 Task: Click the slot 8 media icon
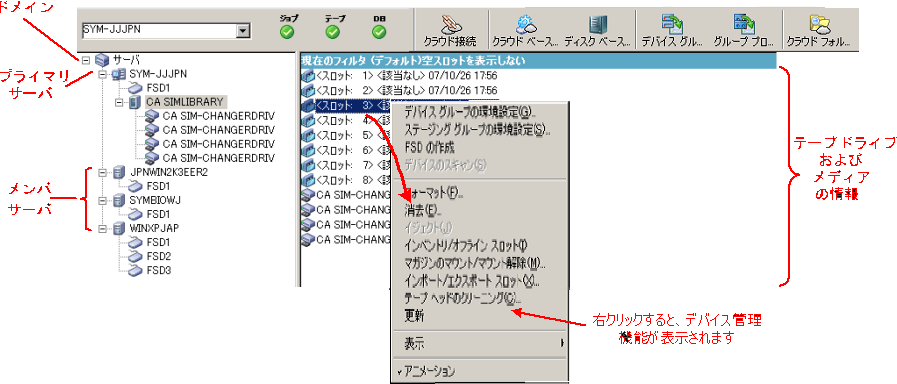pos(308,180)
